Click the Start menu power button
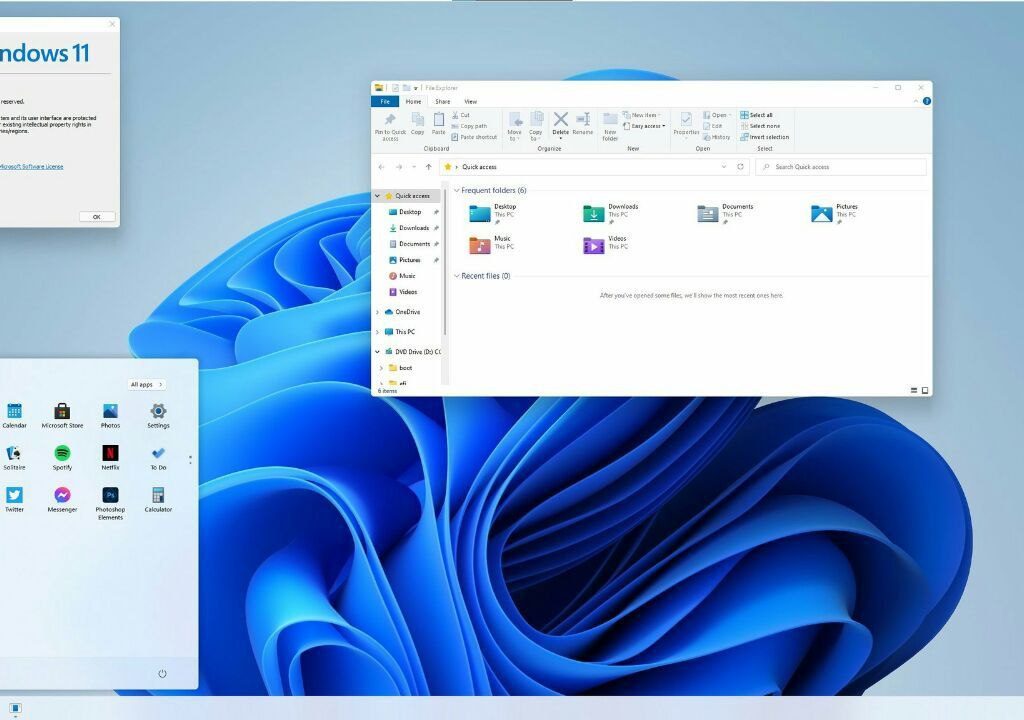 pyautogui.click(x=162, y=674)
